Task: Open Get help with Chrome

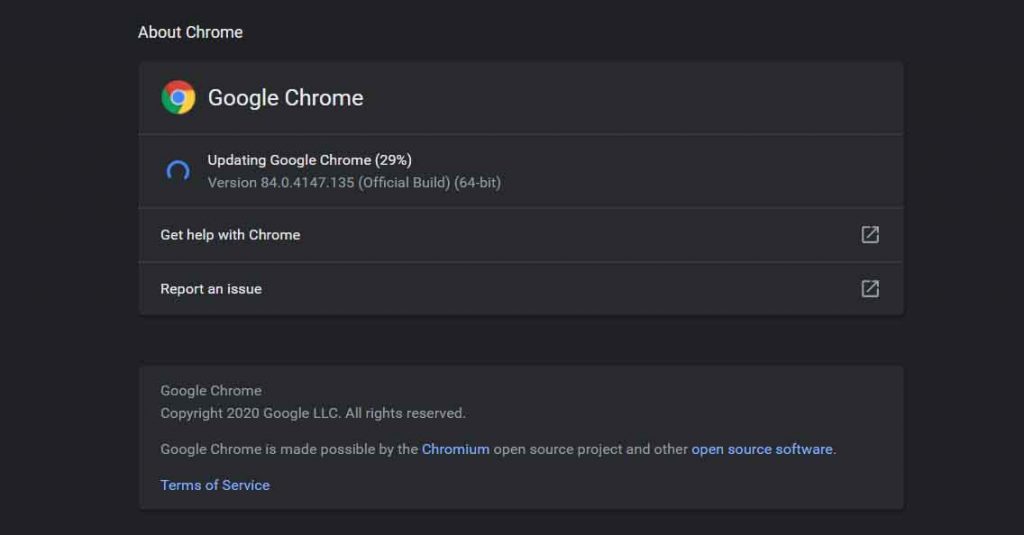Action: point(521,235)
